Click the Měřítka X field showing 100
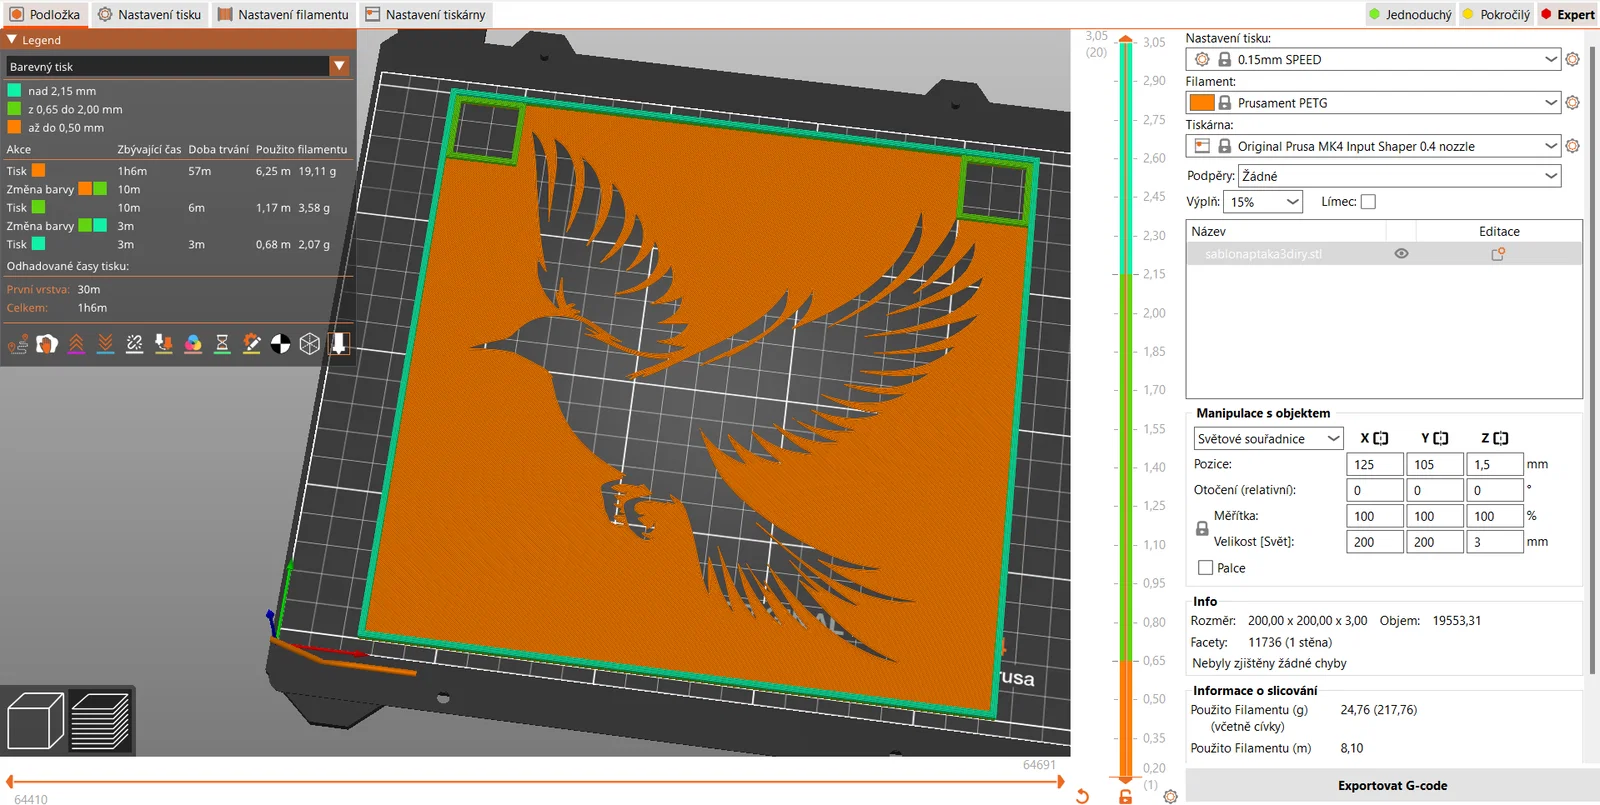Image resolution: width=1600 pixels, height=805 pixels. [x=1375, y=516]
